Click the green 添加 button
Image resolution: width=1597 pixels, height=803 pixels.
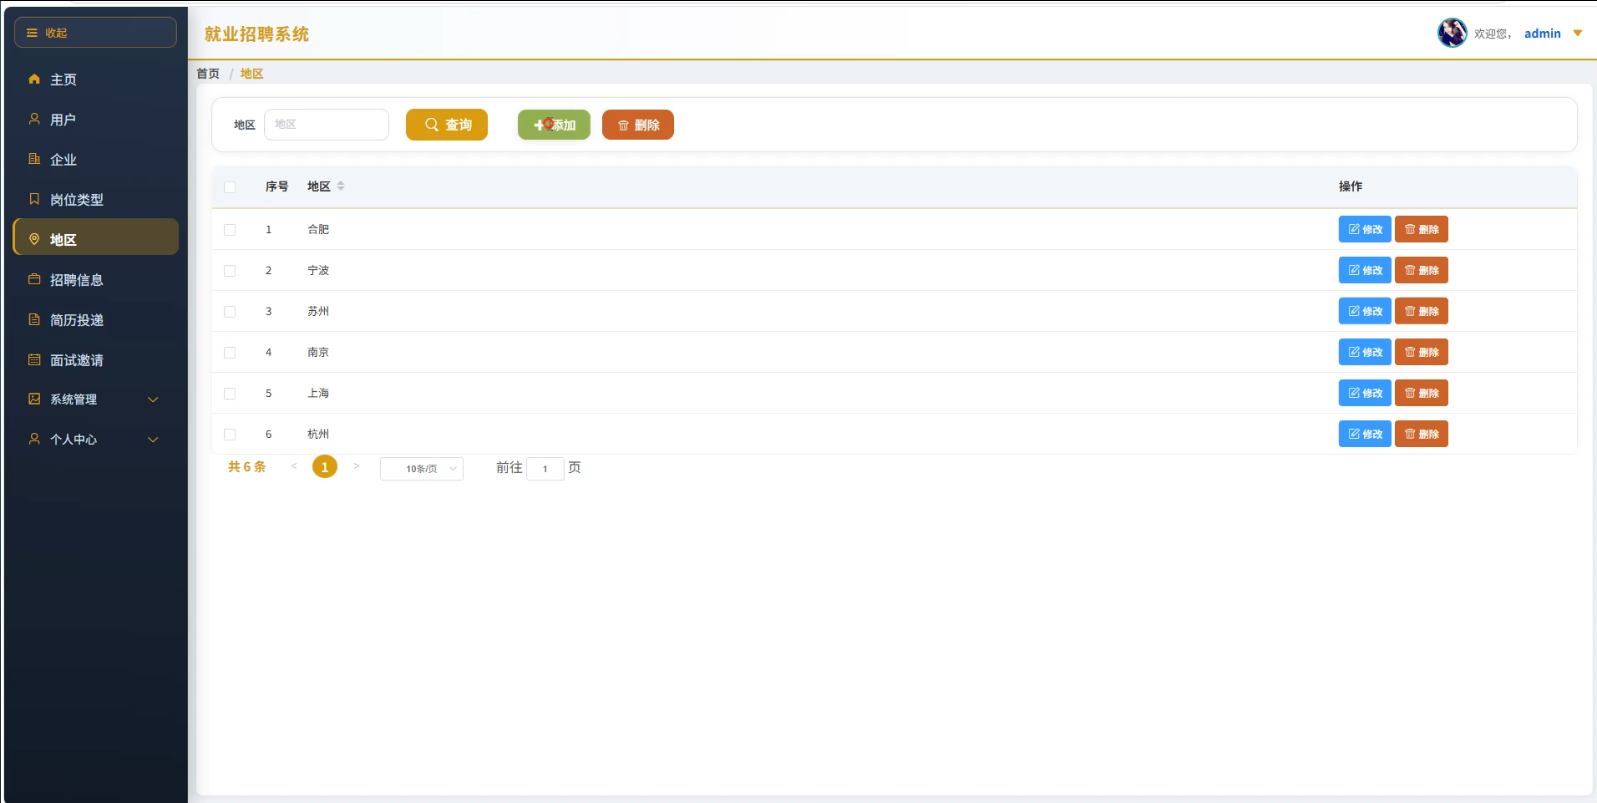point(554,125)
